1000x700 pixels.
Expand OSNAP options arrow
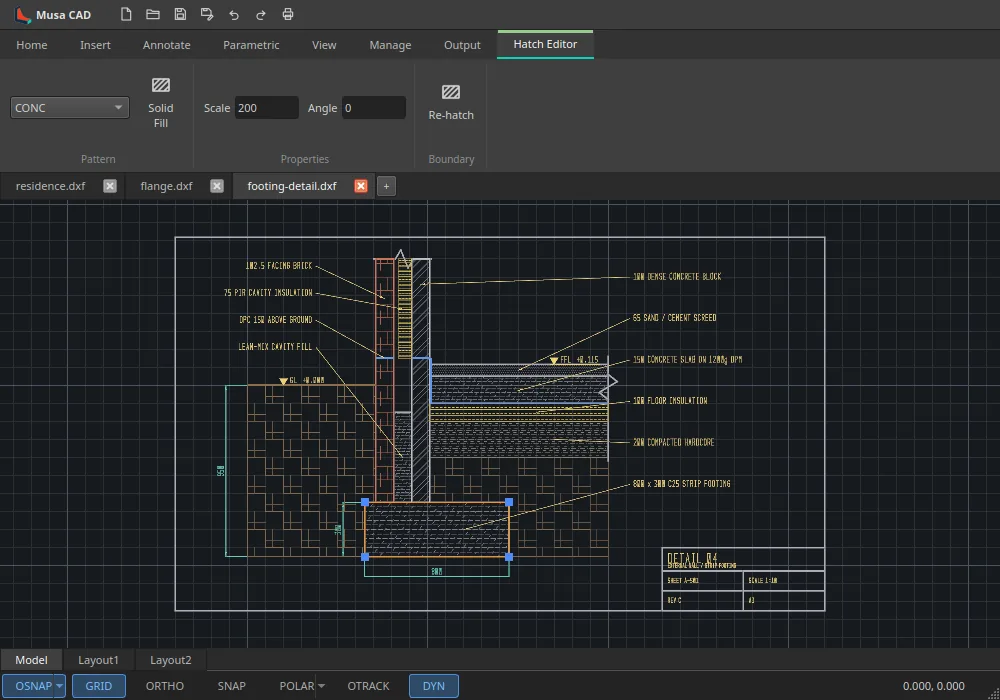click(59, 686)
